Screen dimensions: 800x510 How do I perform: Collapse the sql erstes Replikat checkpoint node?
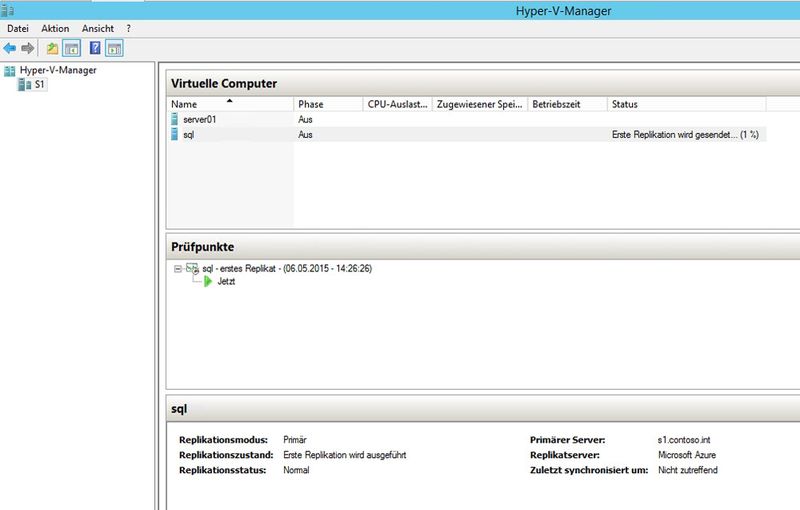178,269
